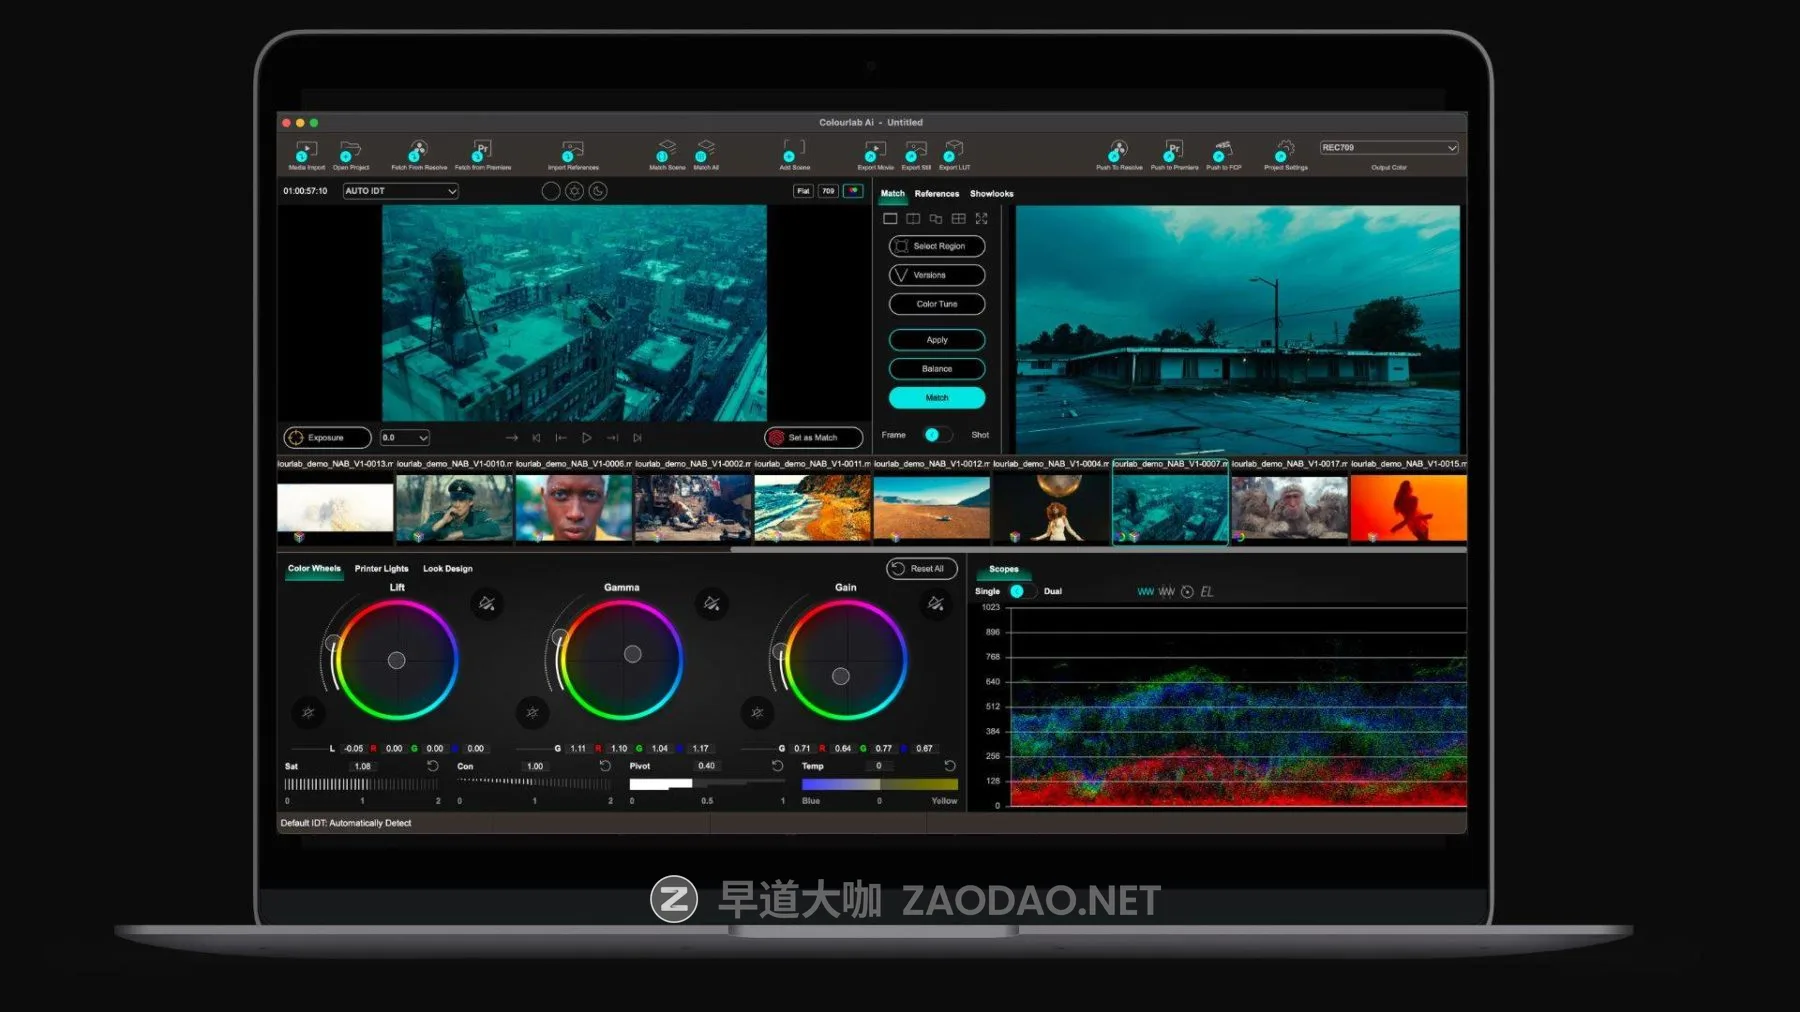Open Project Settings gear icon
This screenshot has width=1800, height=1012.
coord(1285,151)
